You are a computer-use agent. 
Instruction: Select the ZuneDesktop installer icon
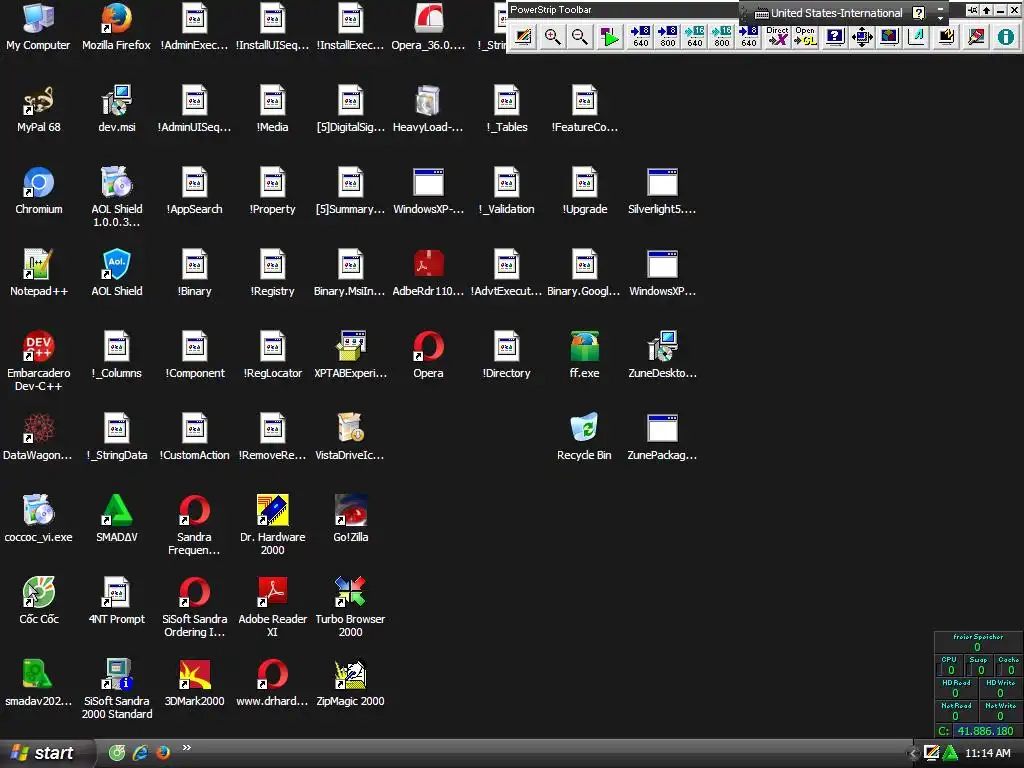click(662, 355)
